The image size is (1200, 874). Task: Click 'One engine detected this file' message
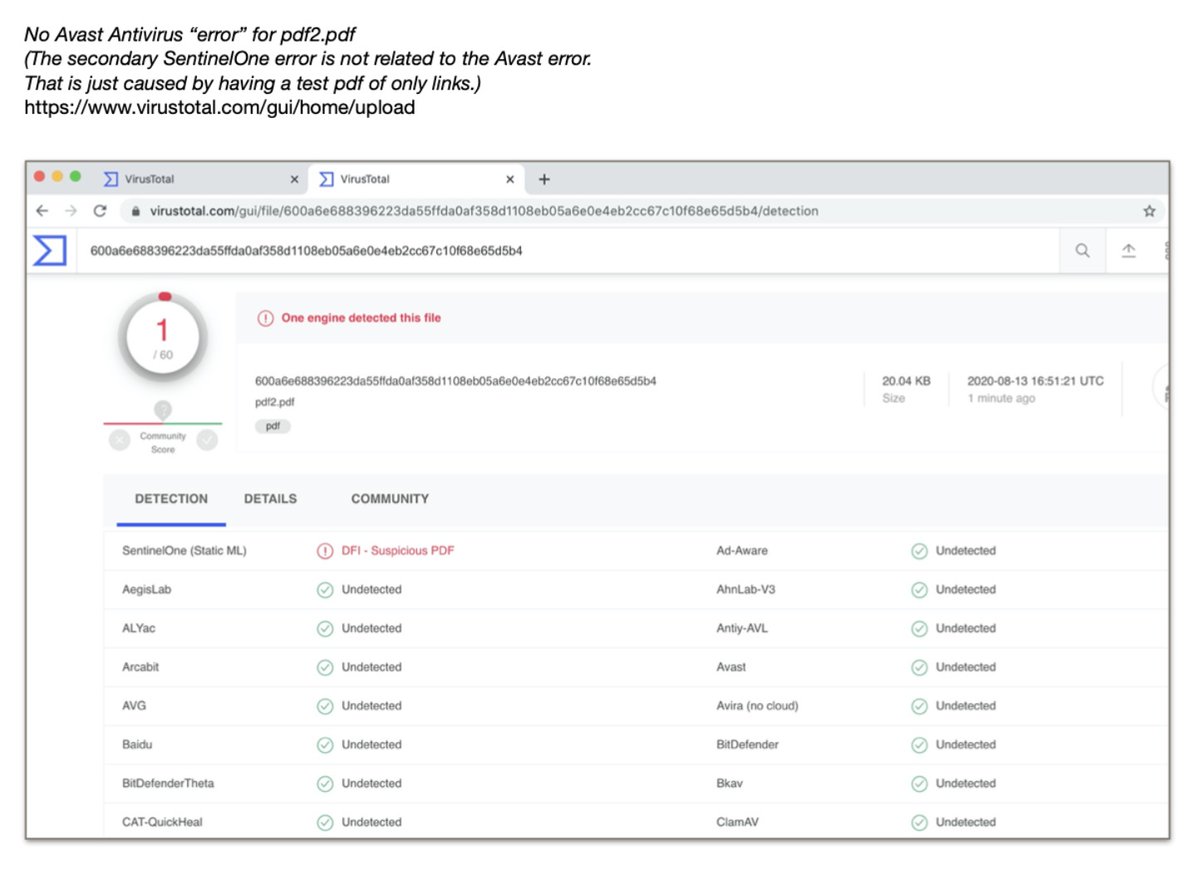[x=361, y=318]
